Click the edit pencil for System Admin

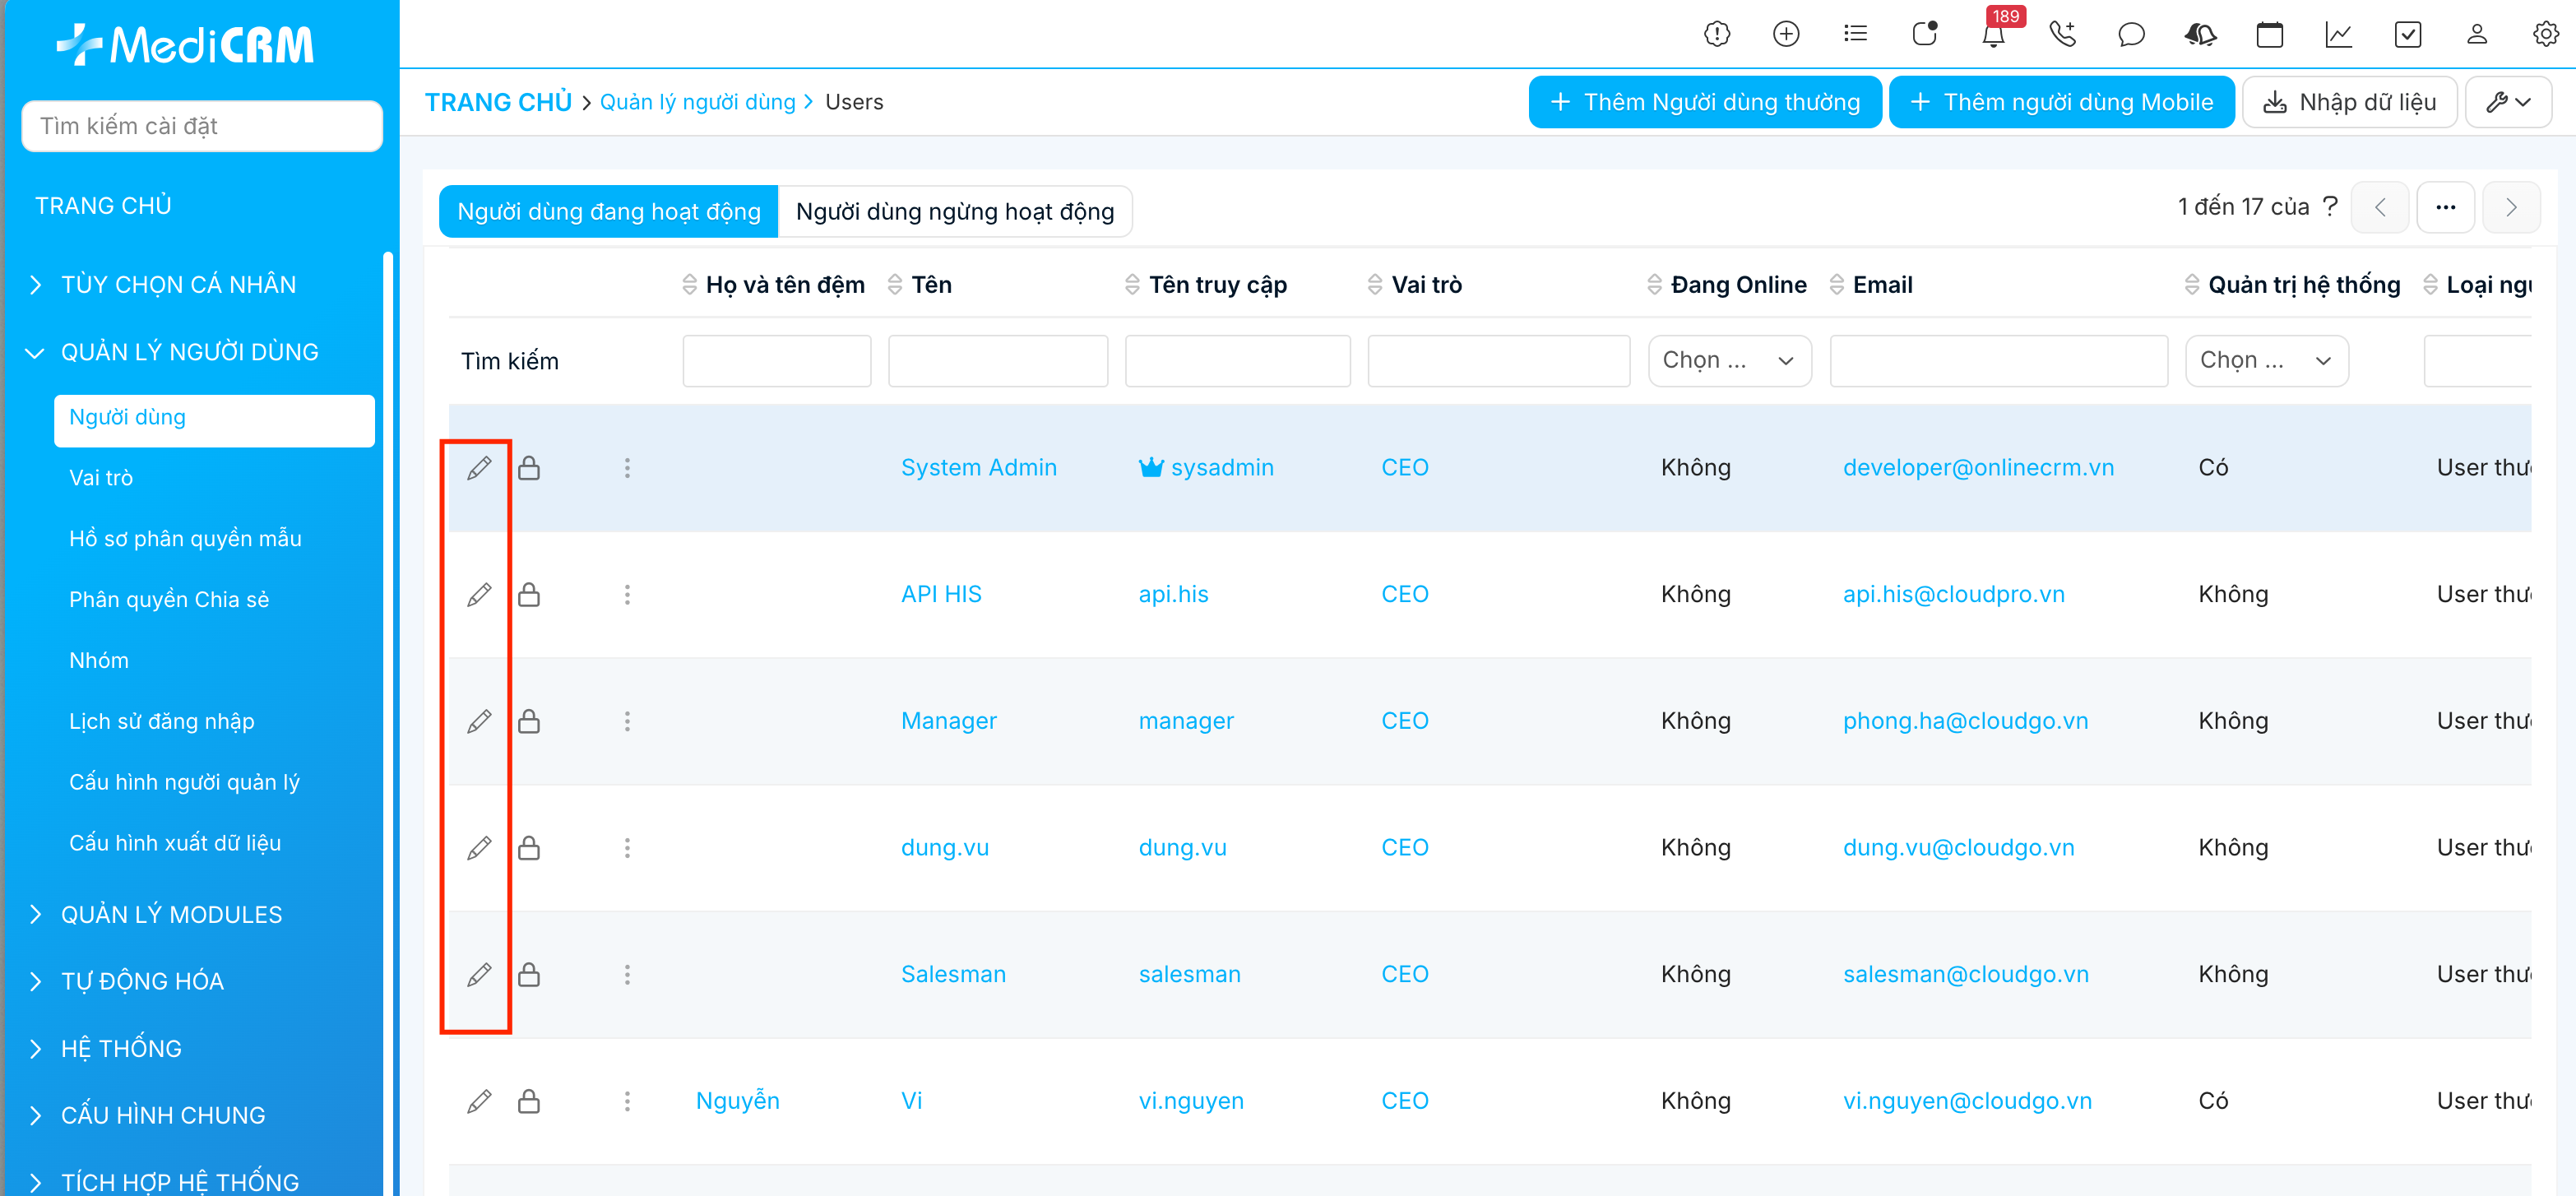tap(479, 468)
